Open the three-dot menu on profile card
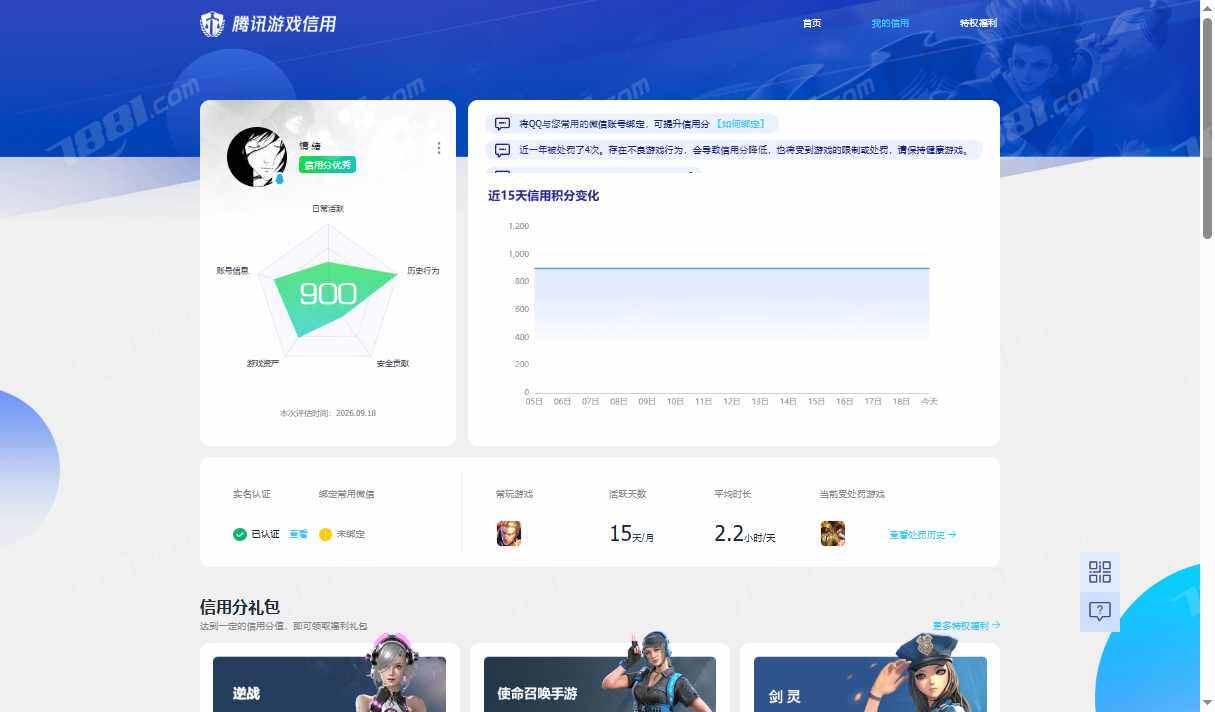This screenshot has height=712, width=1215. click(x=438, y=148)
